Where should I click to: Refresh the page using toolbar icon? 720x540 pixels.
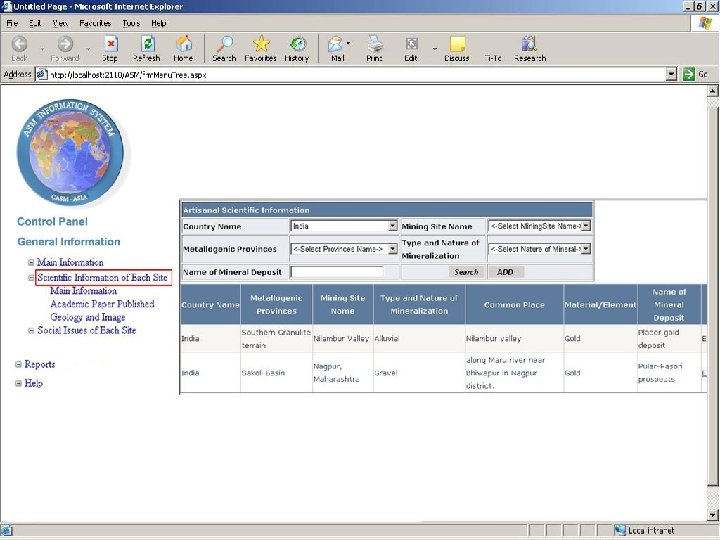tap(147, 45)
